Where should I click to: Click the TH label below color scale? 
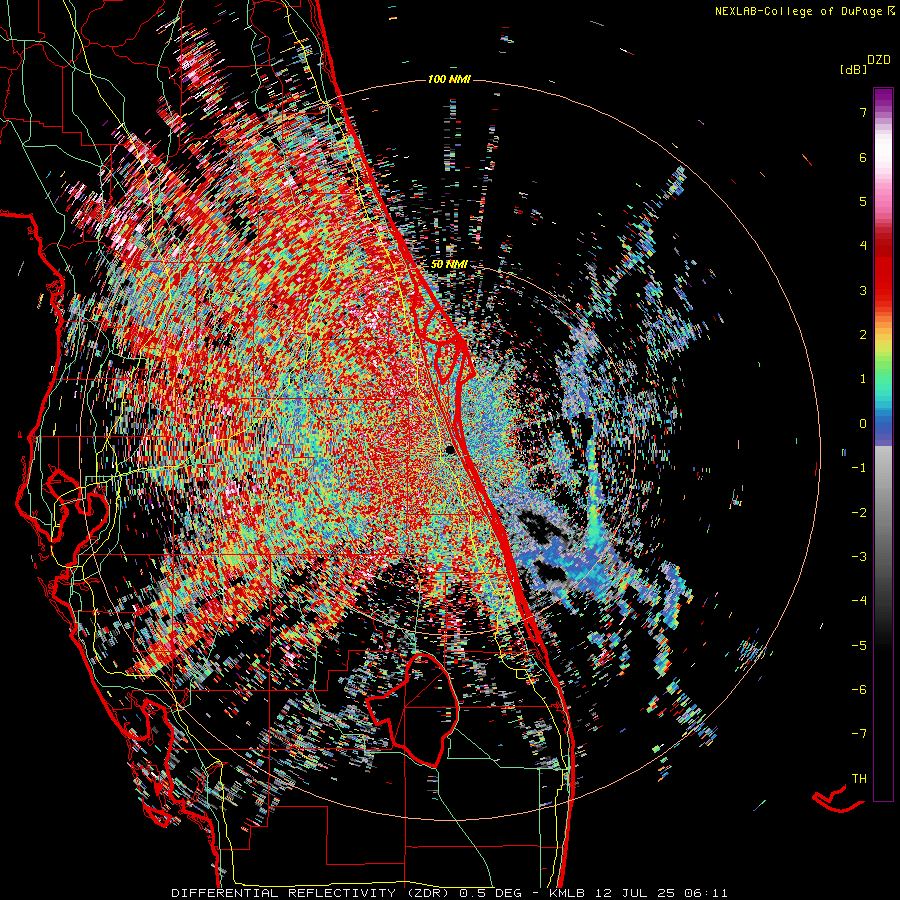point(859,778)
